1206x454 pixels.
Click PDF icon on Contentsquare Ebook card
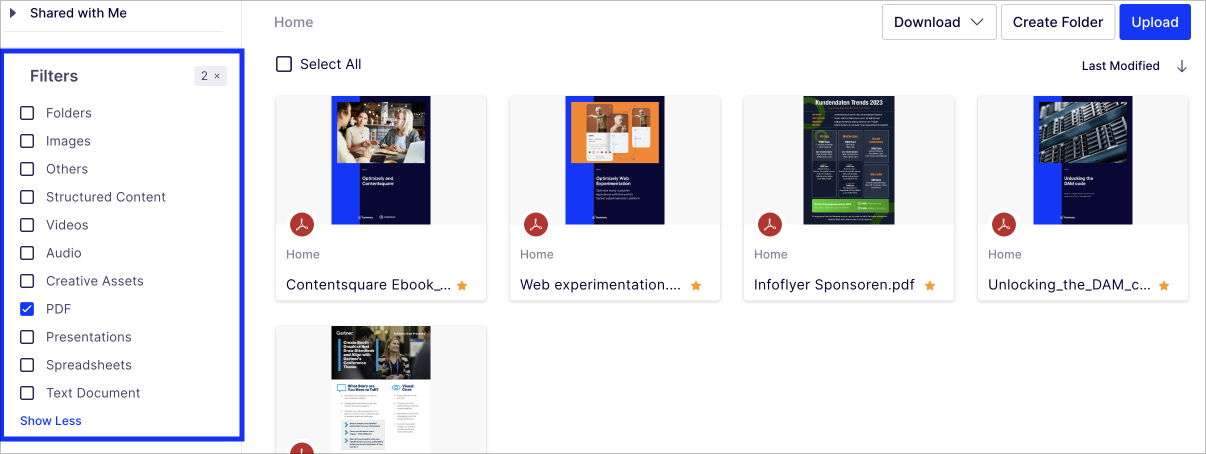click(x=303, y=224)
